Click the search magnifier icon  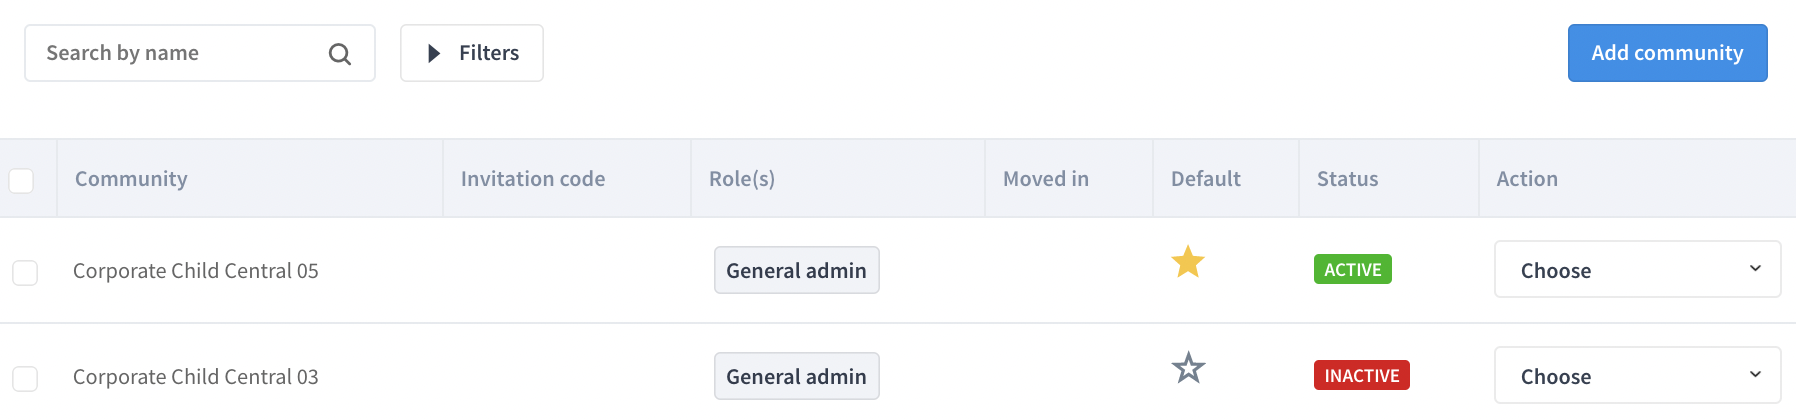[340, 54]
